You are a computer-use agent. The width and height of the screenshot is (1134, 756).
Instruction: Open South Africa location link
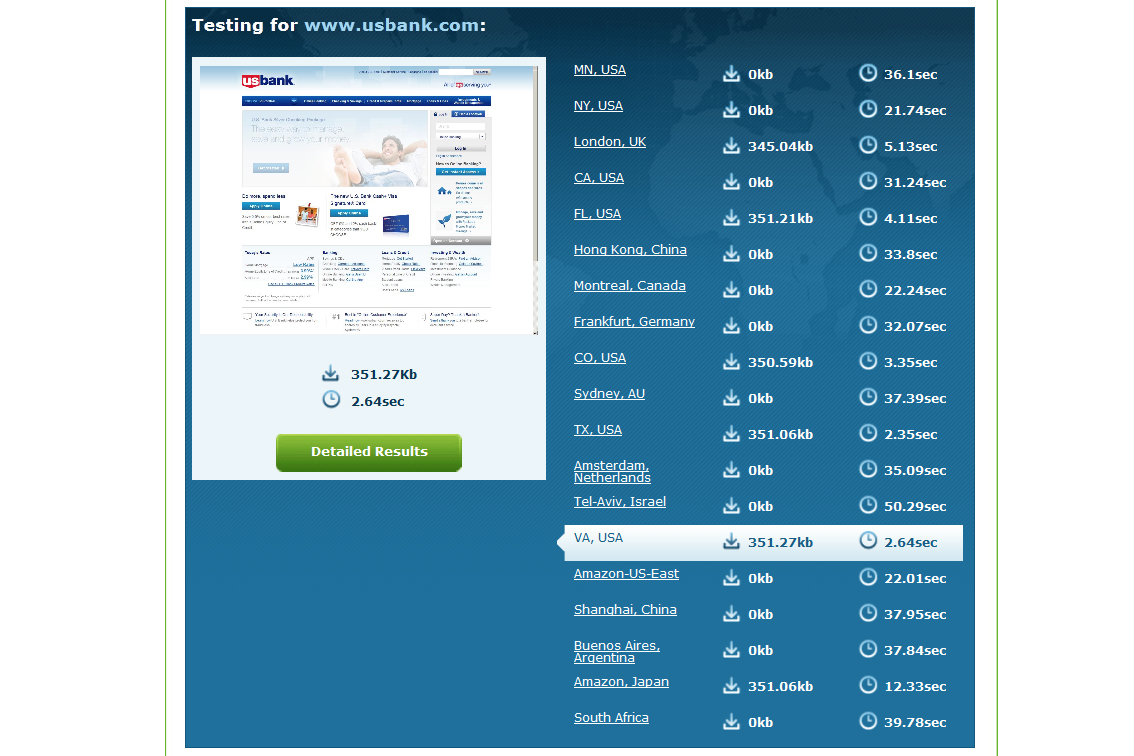(611, 718)
